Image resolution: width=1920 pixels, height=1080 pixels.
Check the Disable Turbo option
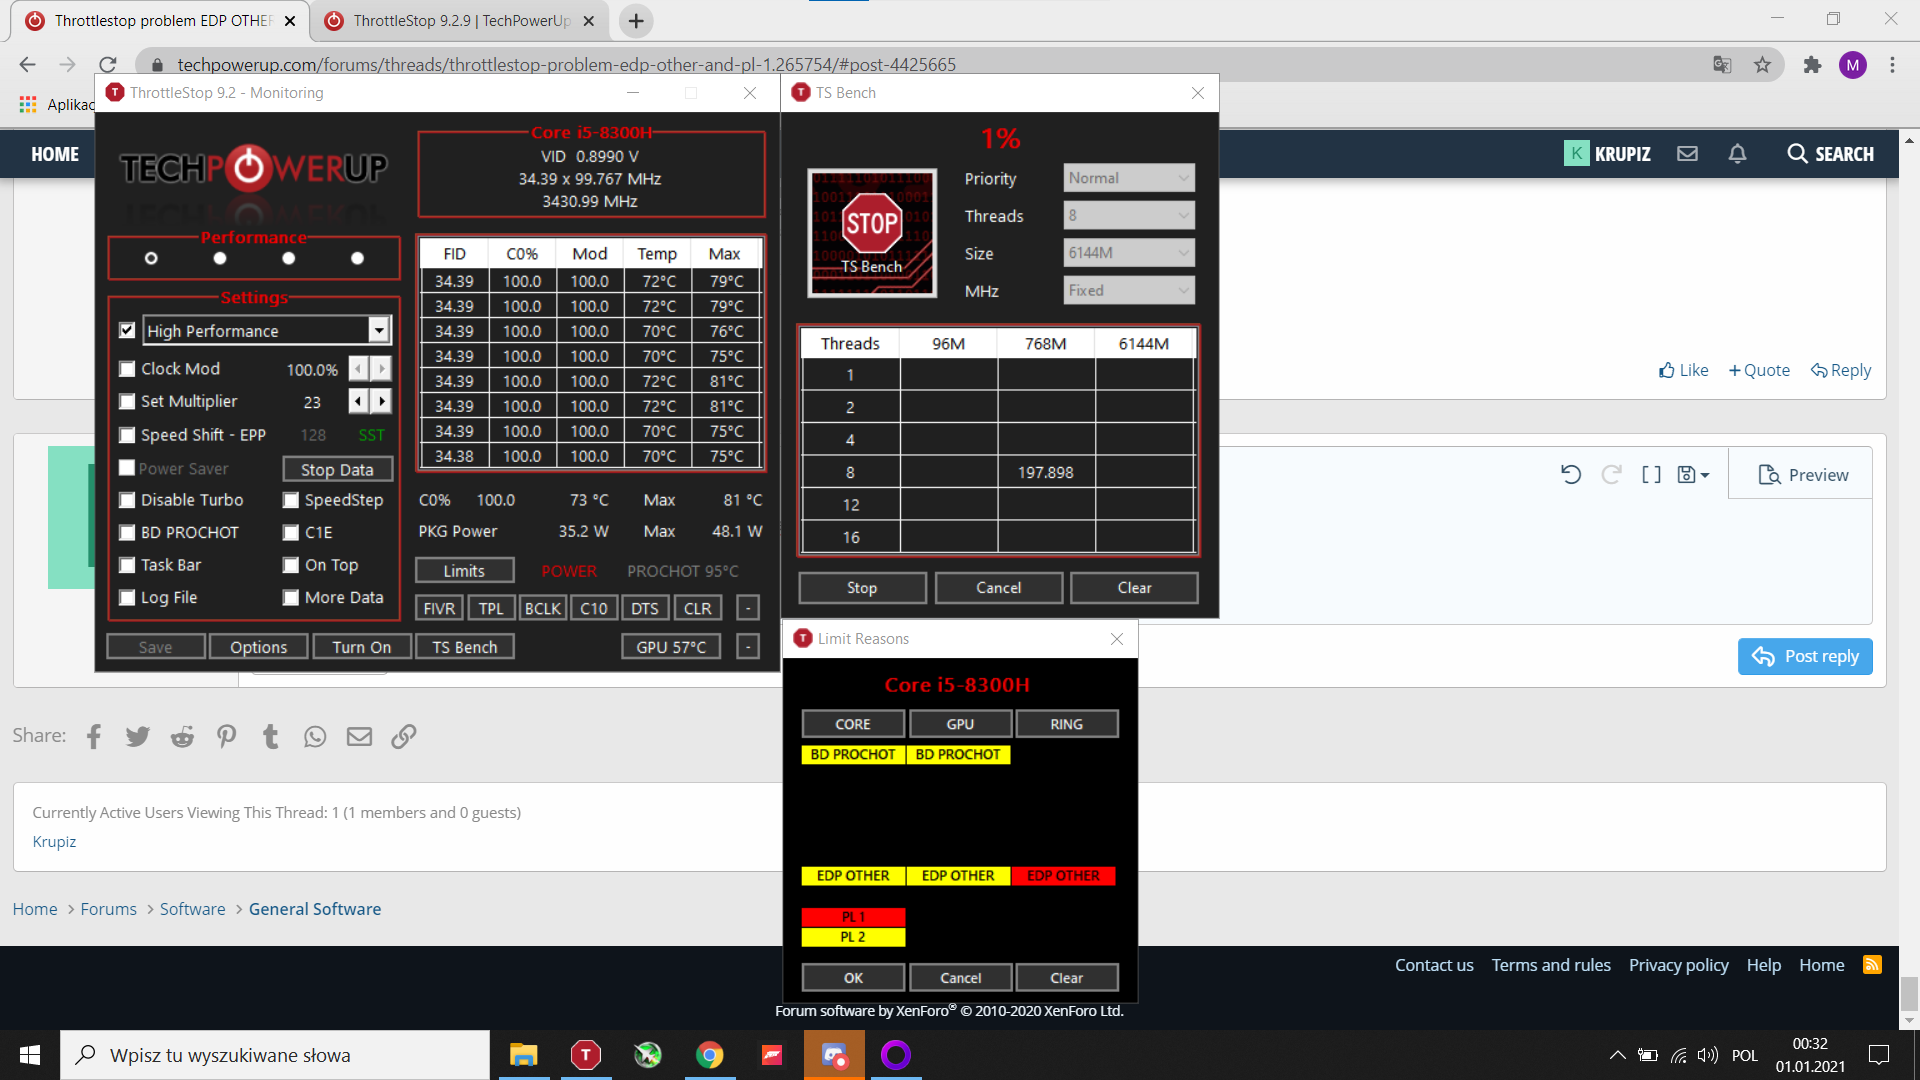[127, 500]
